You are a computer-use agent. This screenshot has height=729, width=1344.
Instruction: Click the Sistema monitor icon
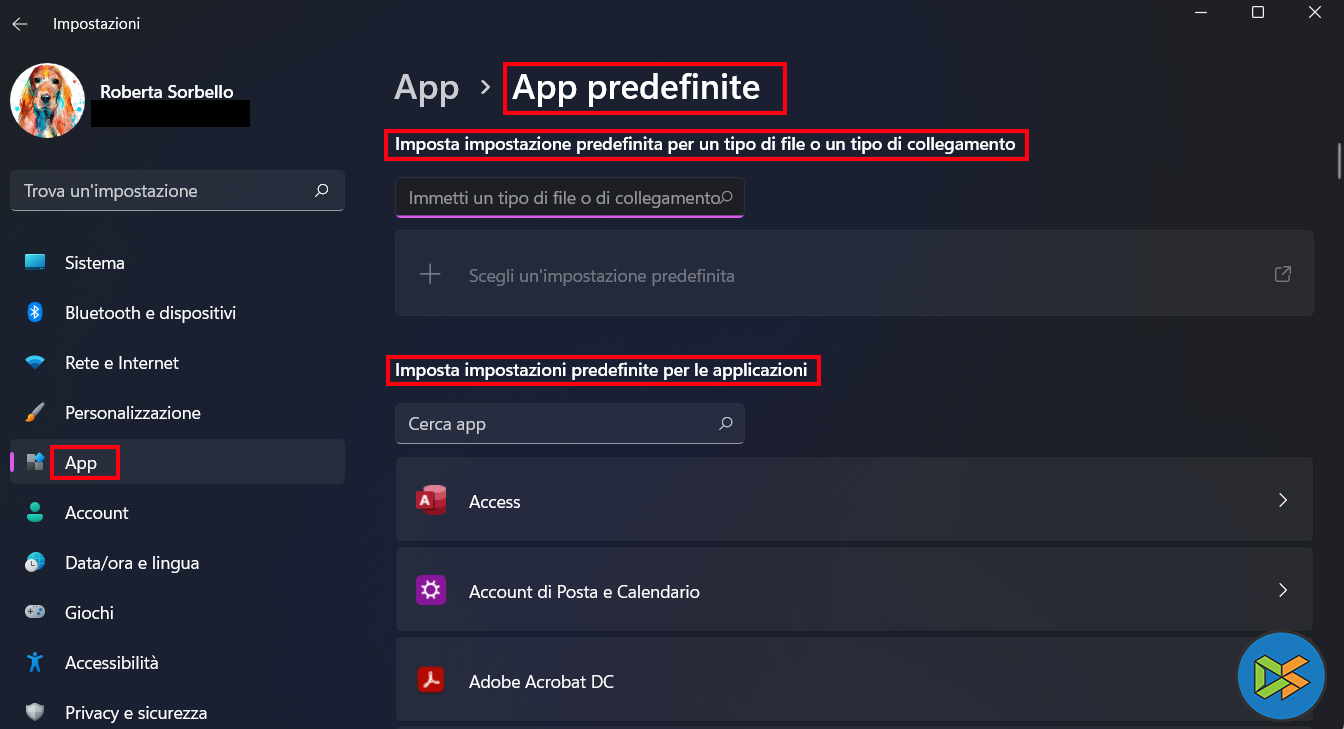coord(35,263)
